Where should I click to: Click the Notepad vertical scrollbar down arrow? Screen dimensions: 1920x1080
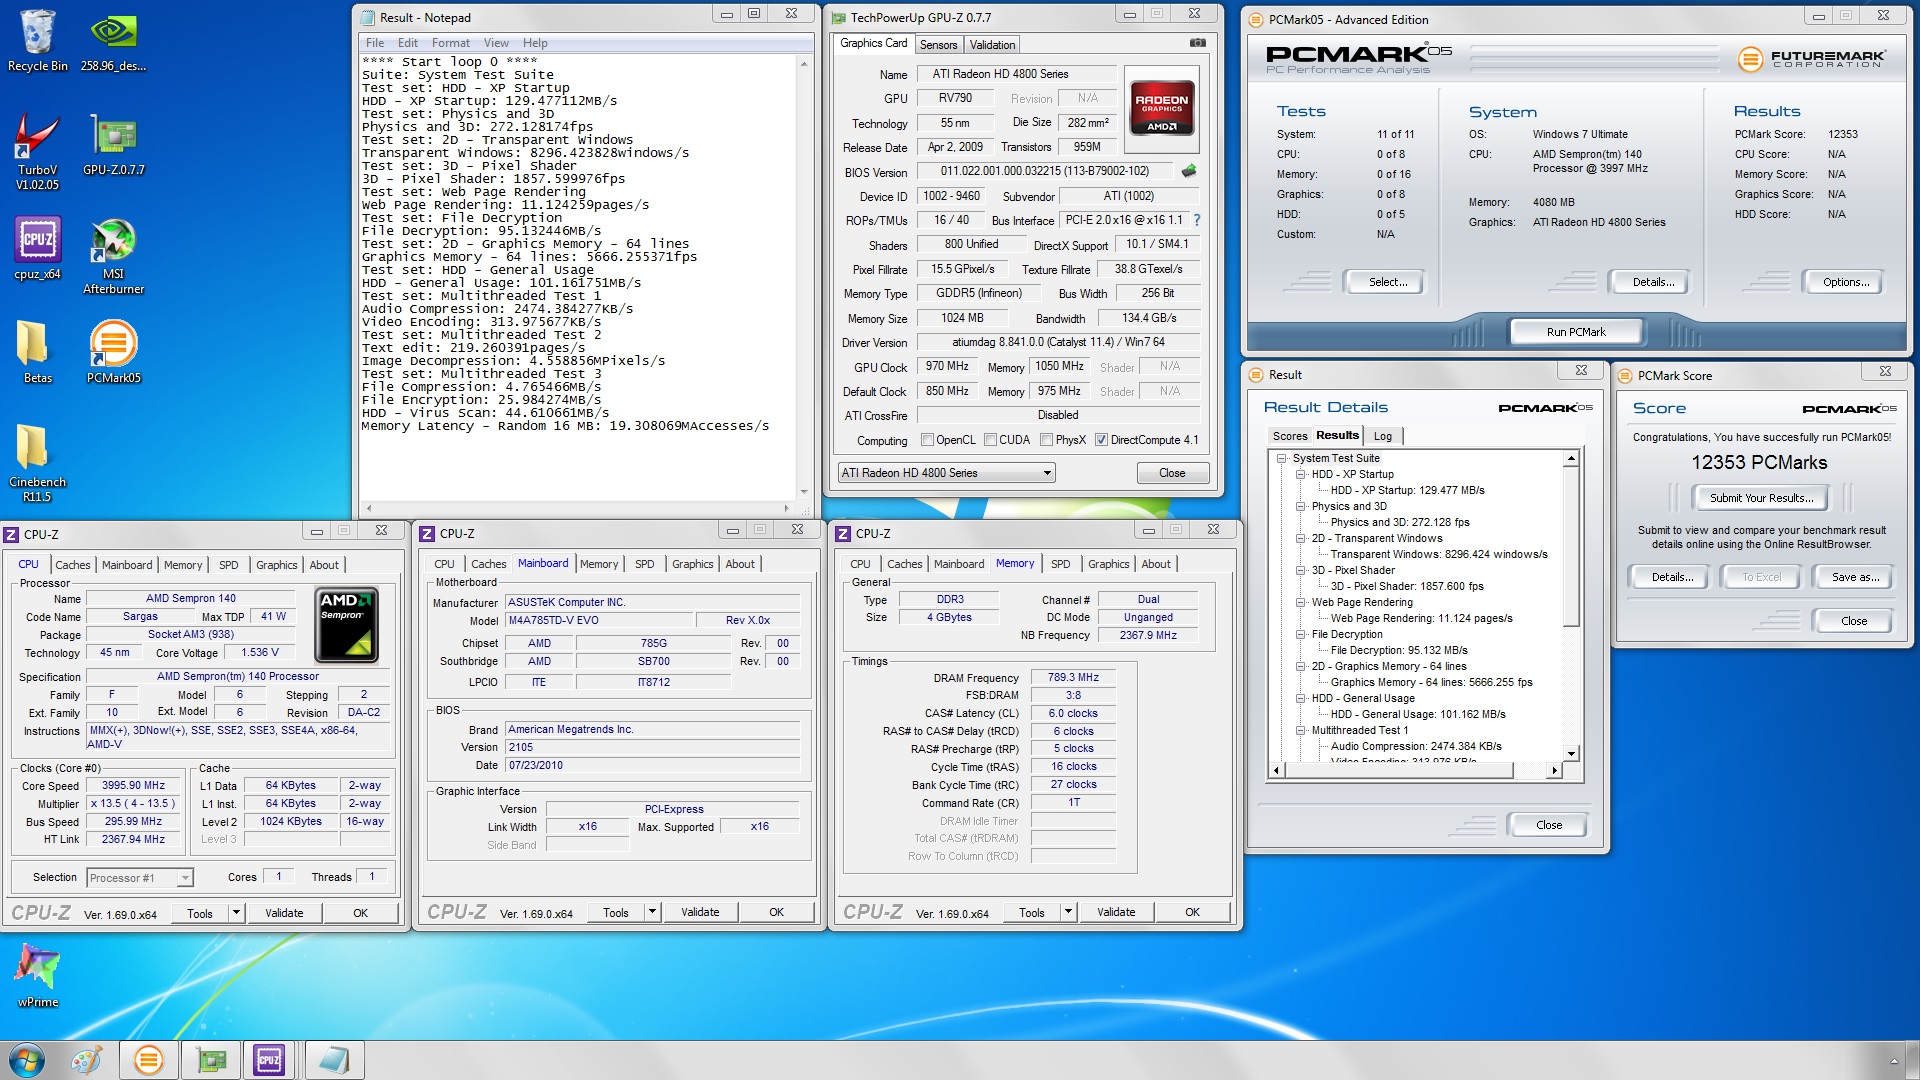(804, 492)
